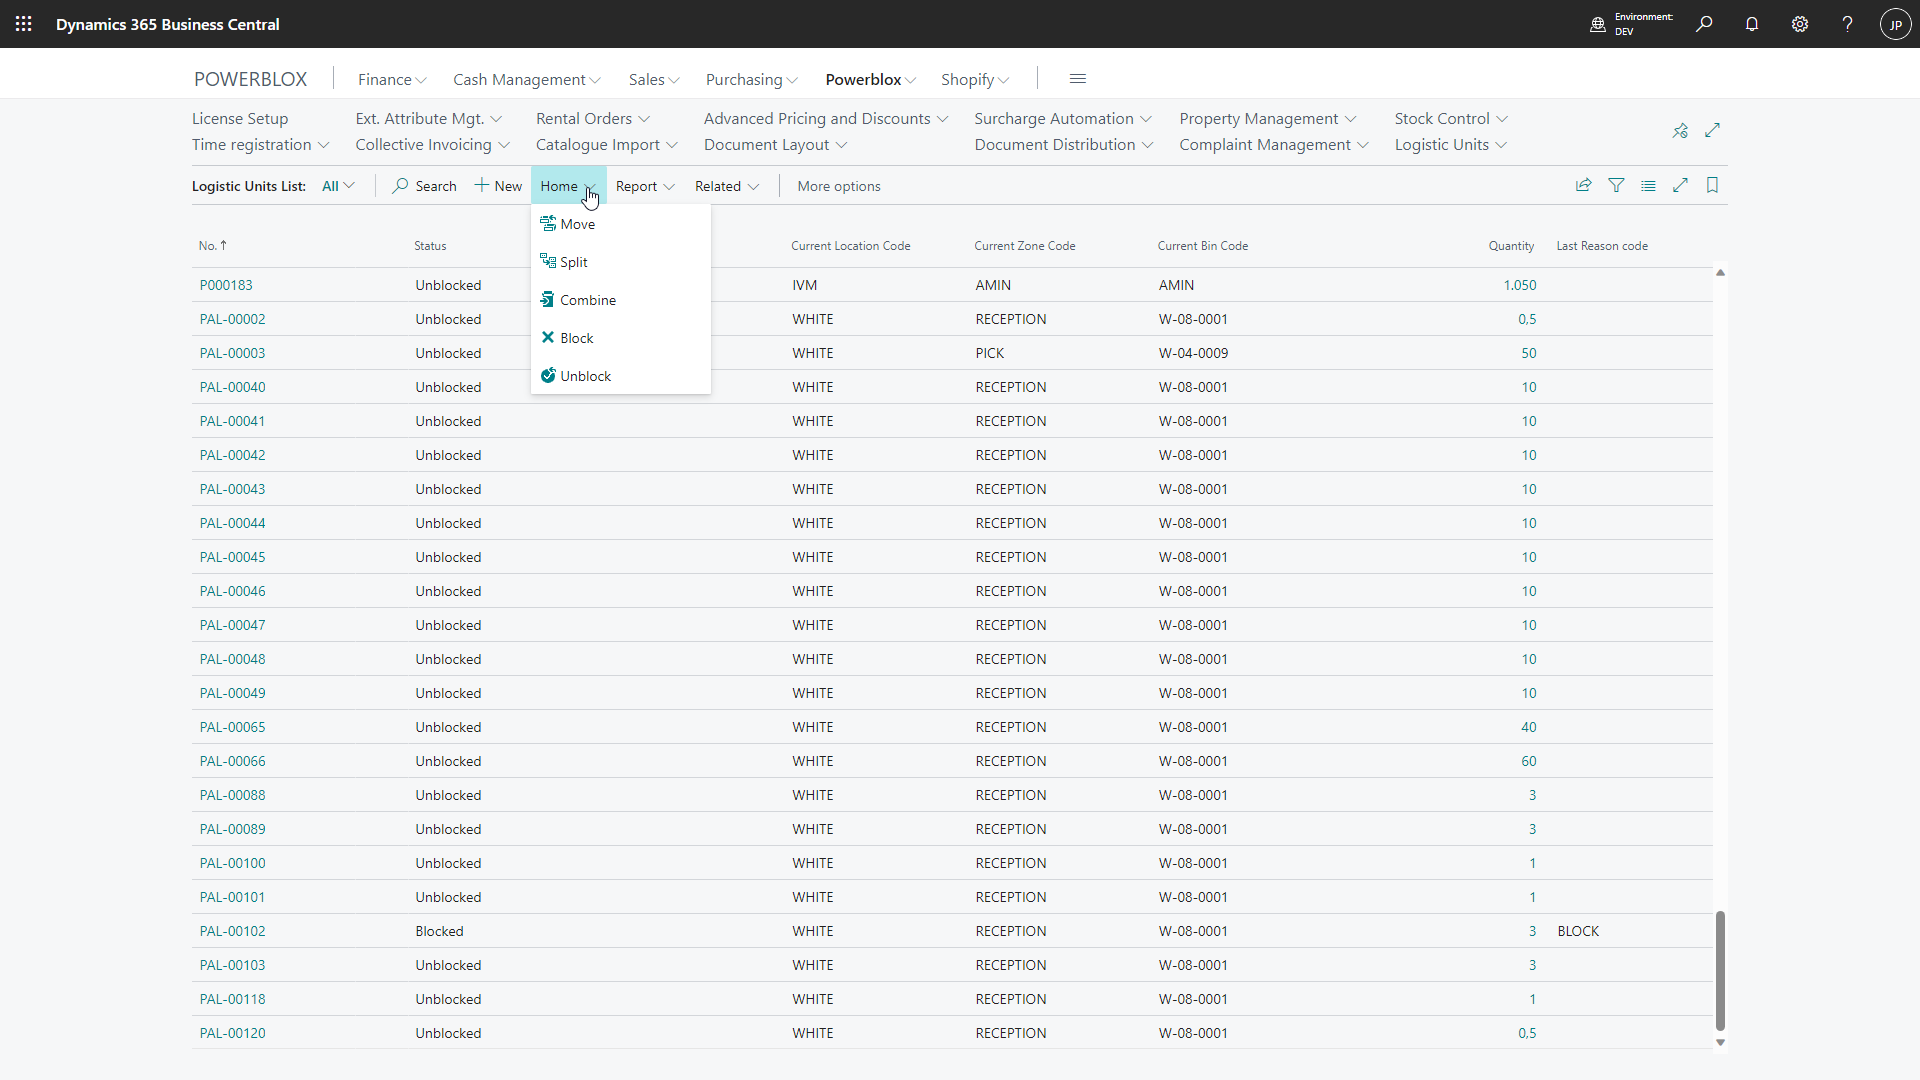Select Block from Home menu
1920x1080 pixels.
[x=620, y=338]
